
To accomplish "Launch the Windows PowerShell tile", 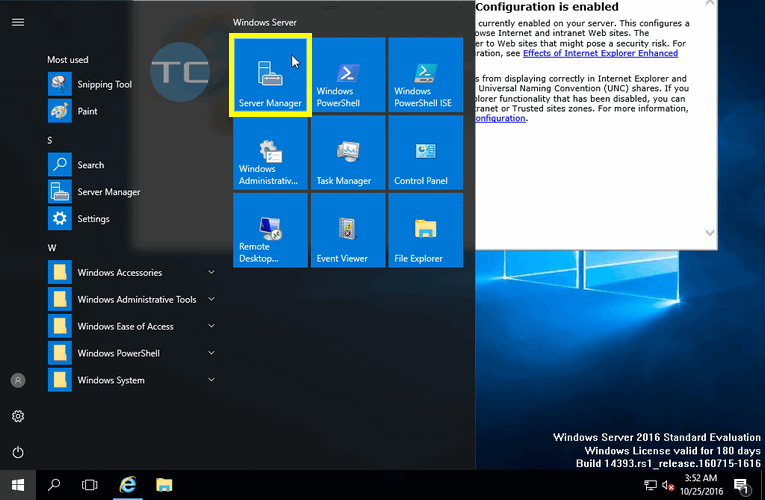I will (348, 75).
